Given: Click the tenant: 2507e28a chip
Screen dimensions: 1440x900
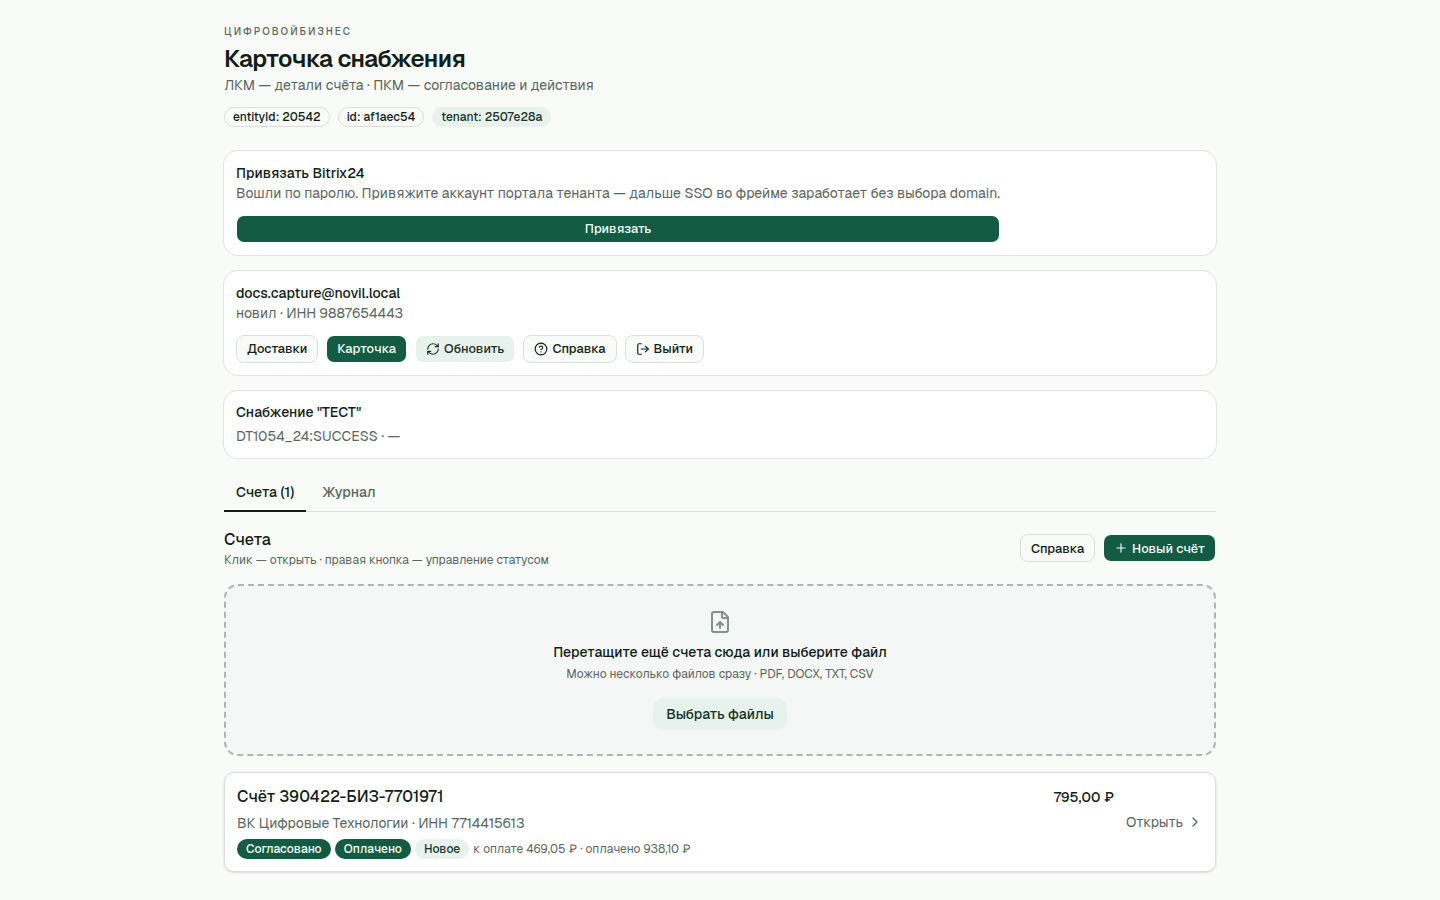Looking at the screenshot, I should (492, 117).
